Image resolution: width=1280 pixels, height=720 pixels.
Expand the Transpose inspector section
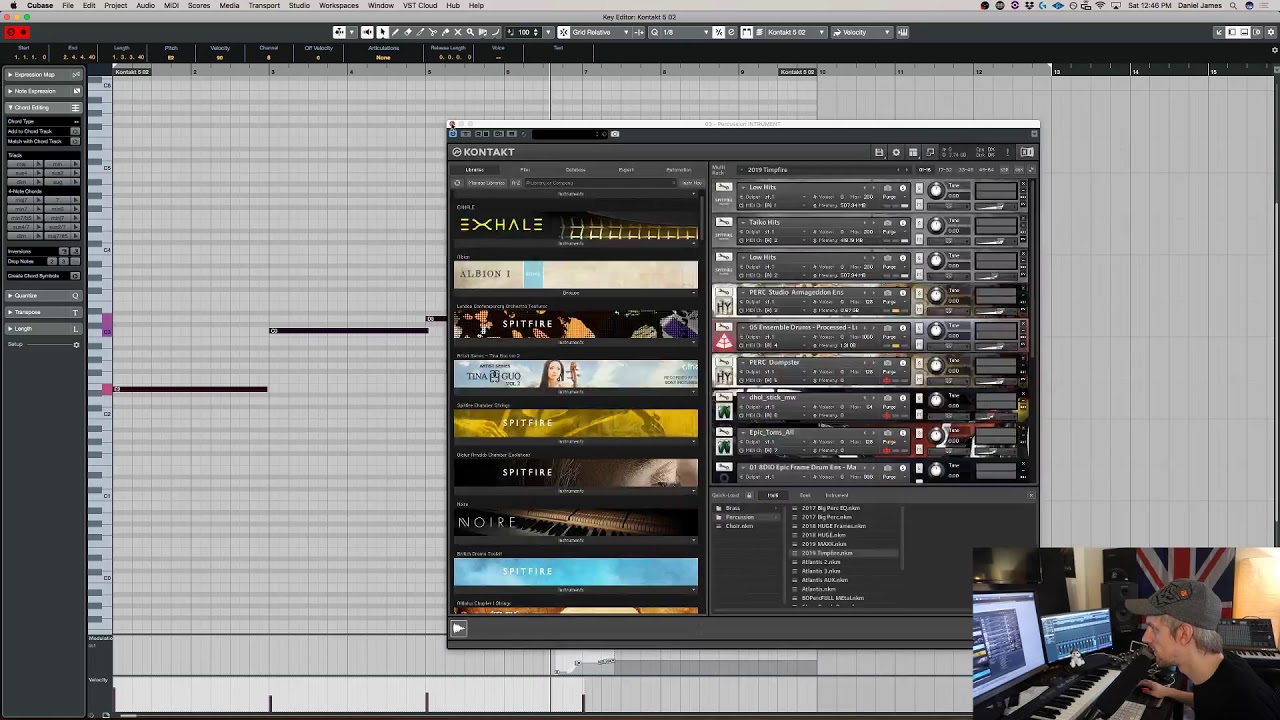(44, 312)
